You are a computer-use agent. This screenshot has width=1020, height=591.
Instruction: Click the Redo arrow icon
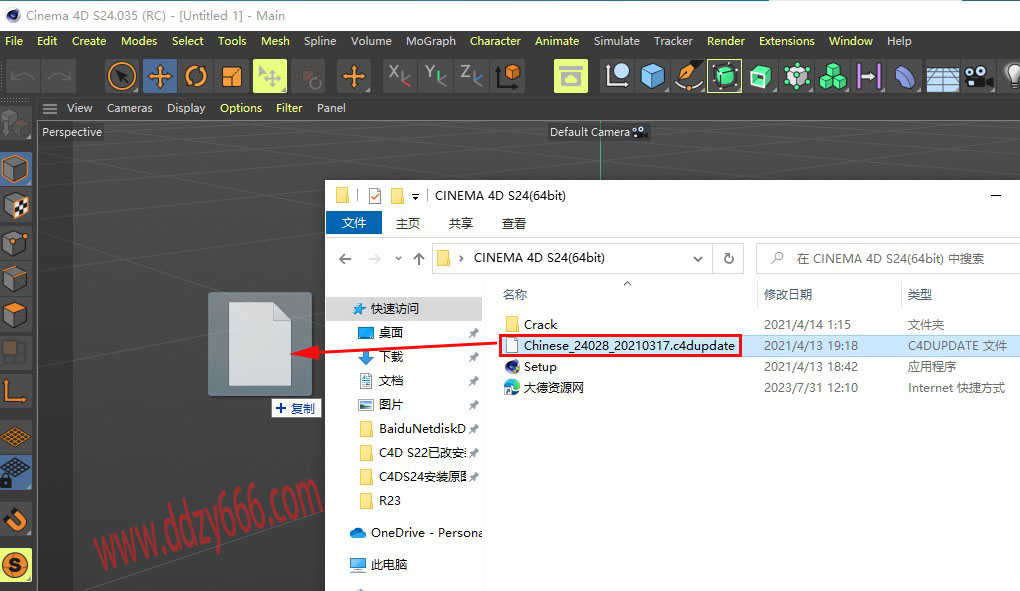59,77
